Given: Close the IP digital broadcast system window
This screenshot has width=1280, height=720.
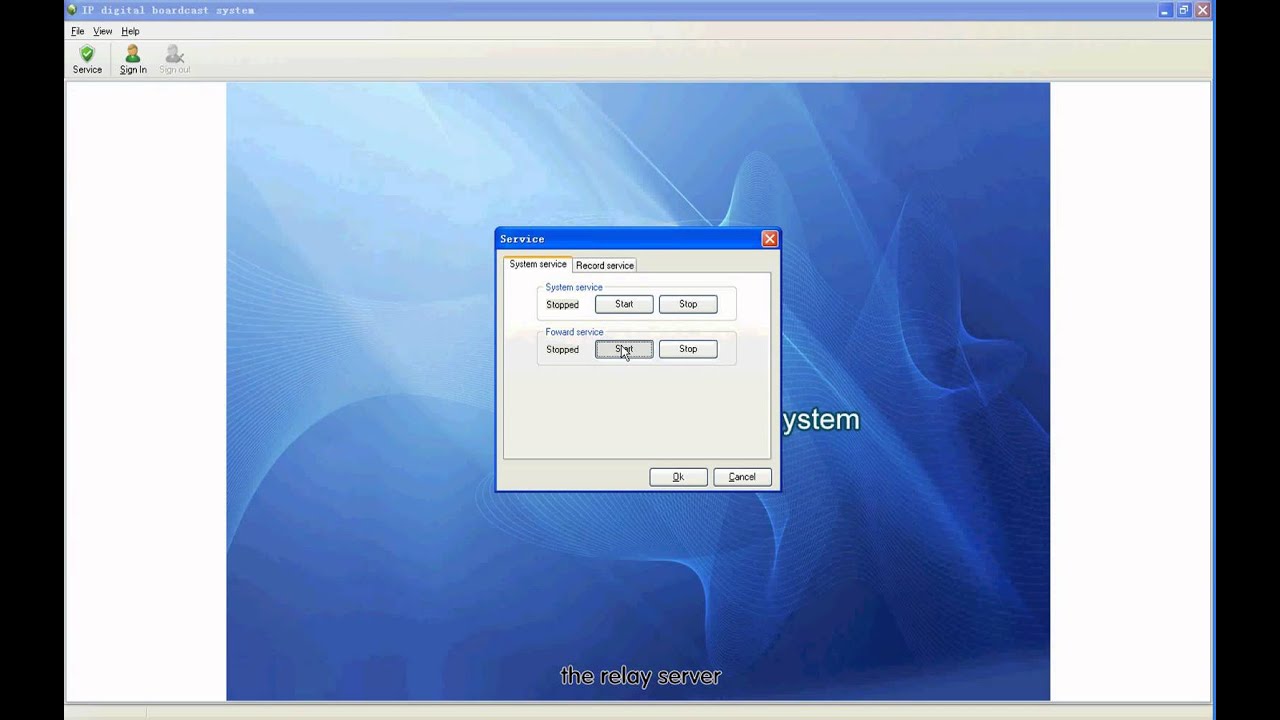Looking at the screenshot, I should 1203,10.
